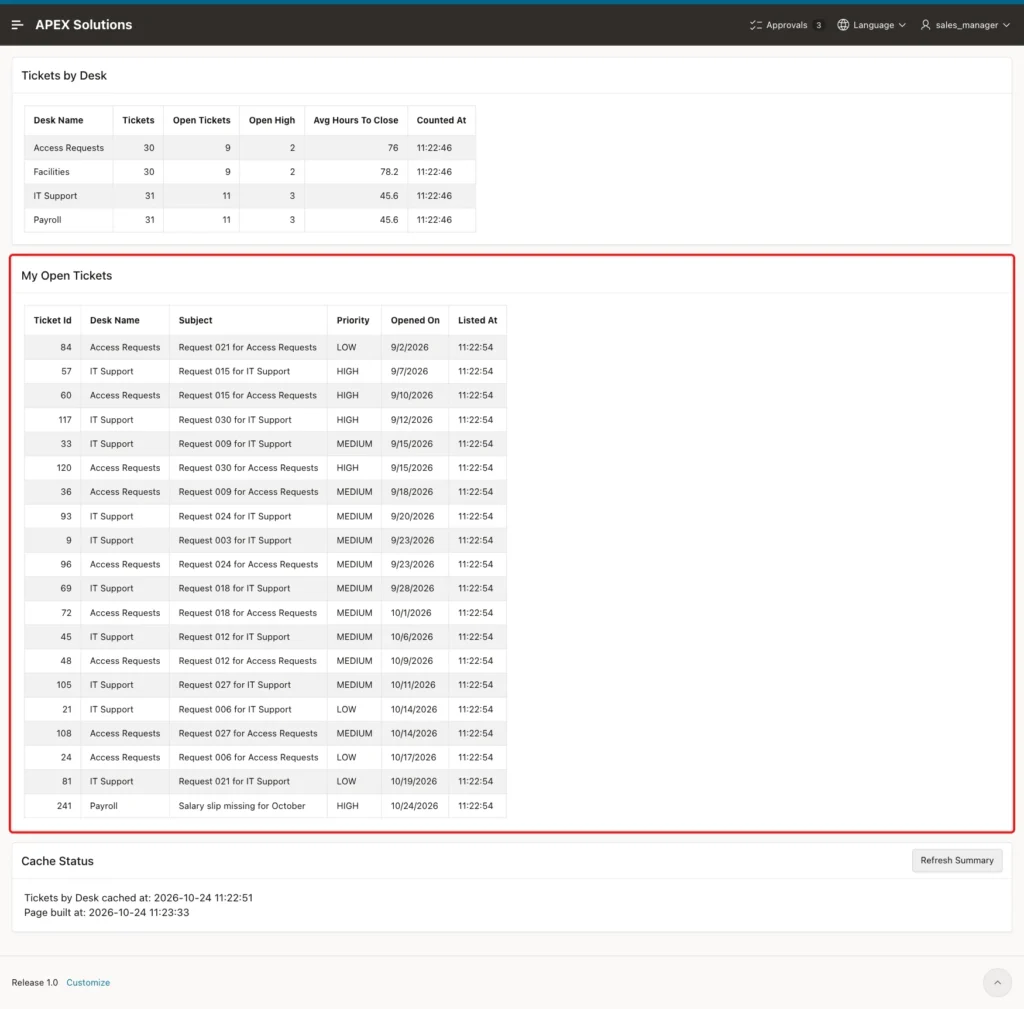Click the Open High column header
Image resolution: width=1024 pixels, height=1009 pixels.
point(272,120)
